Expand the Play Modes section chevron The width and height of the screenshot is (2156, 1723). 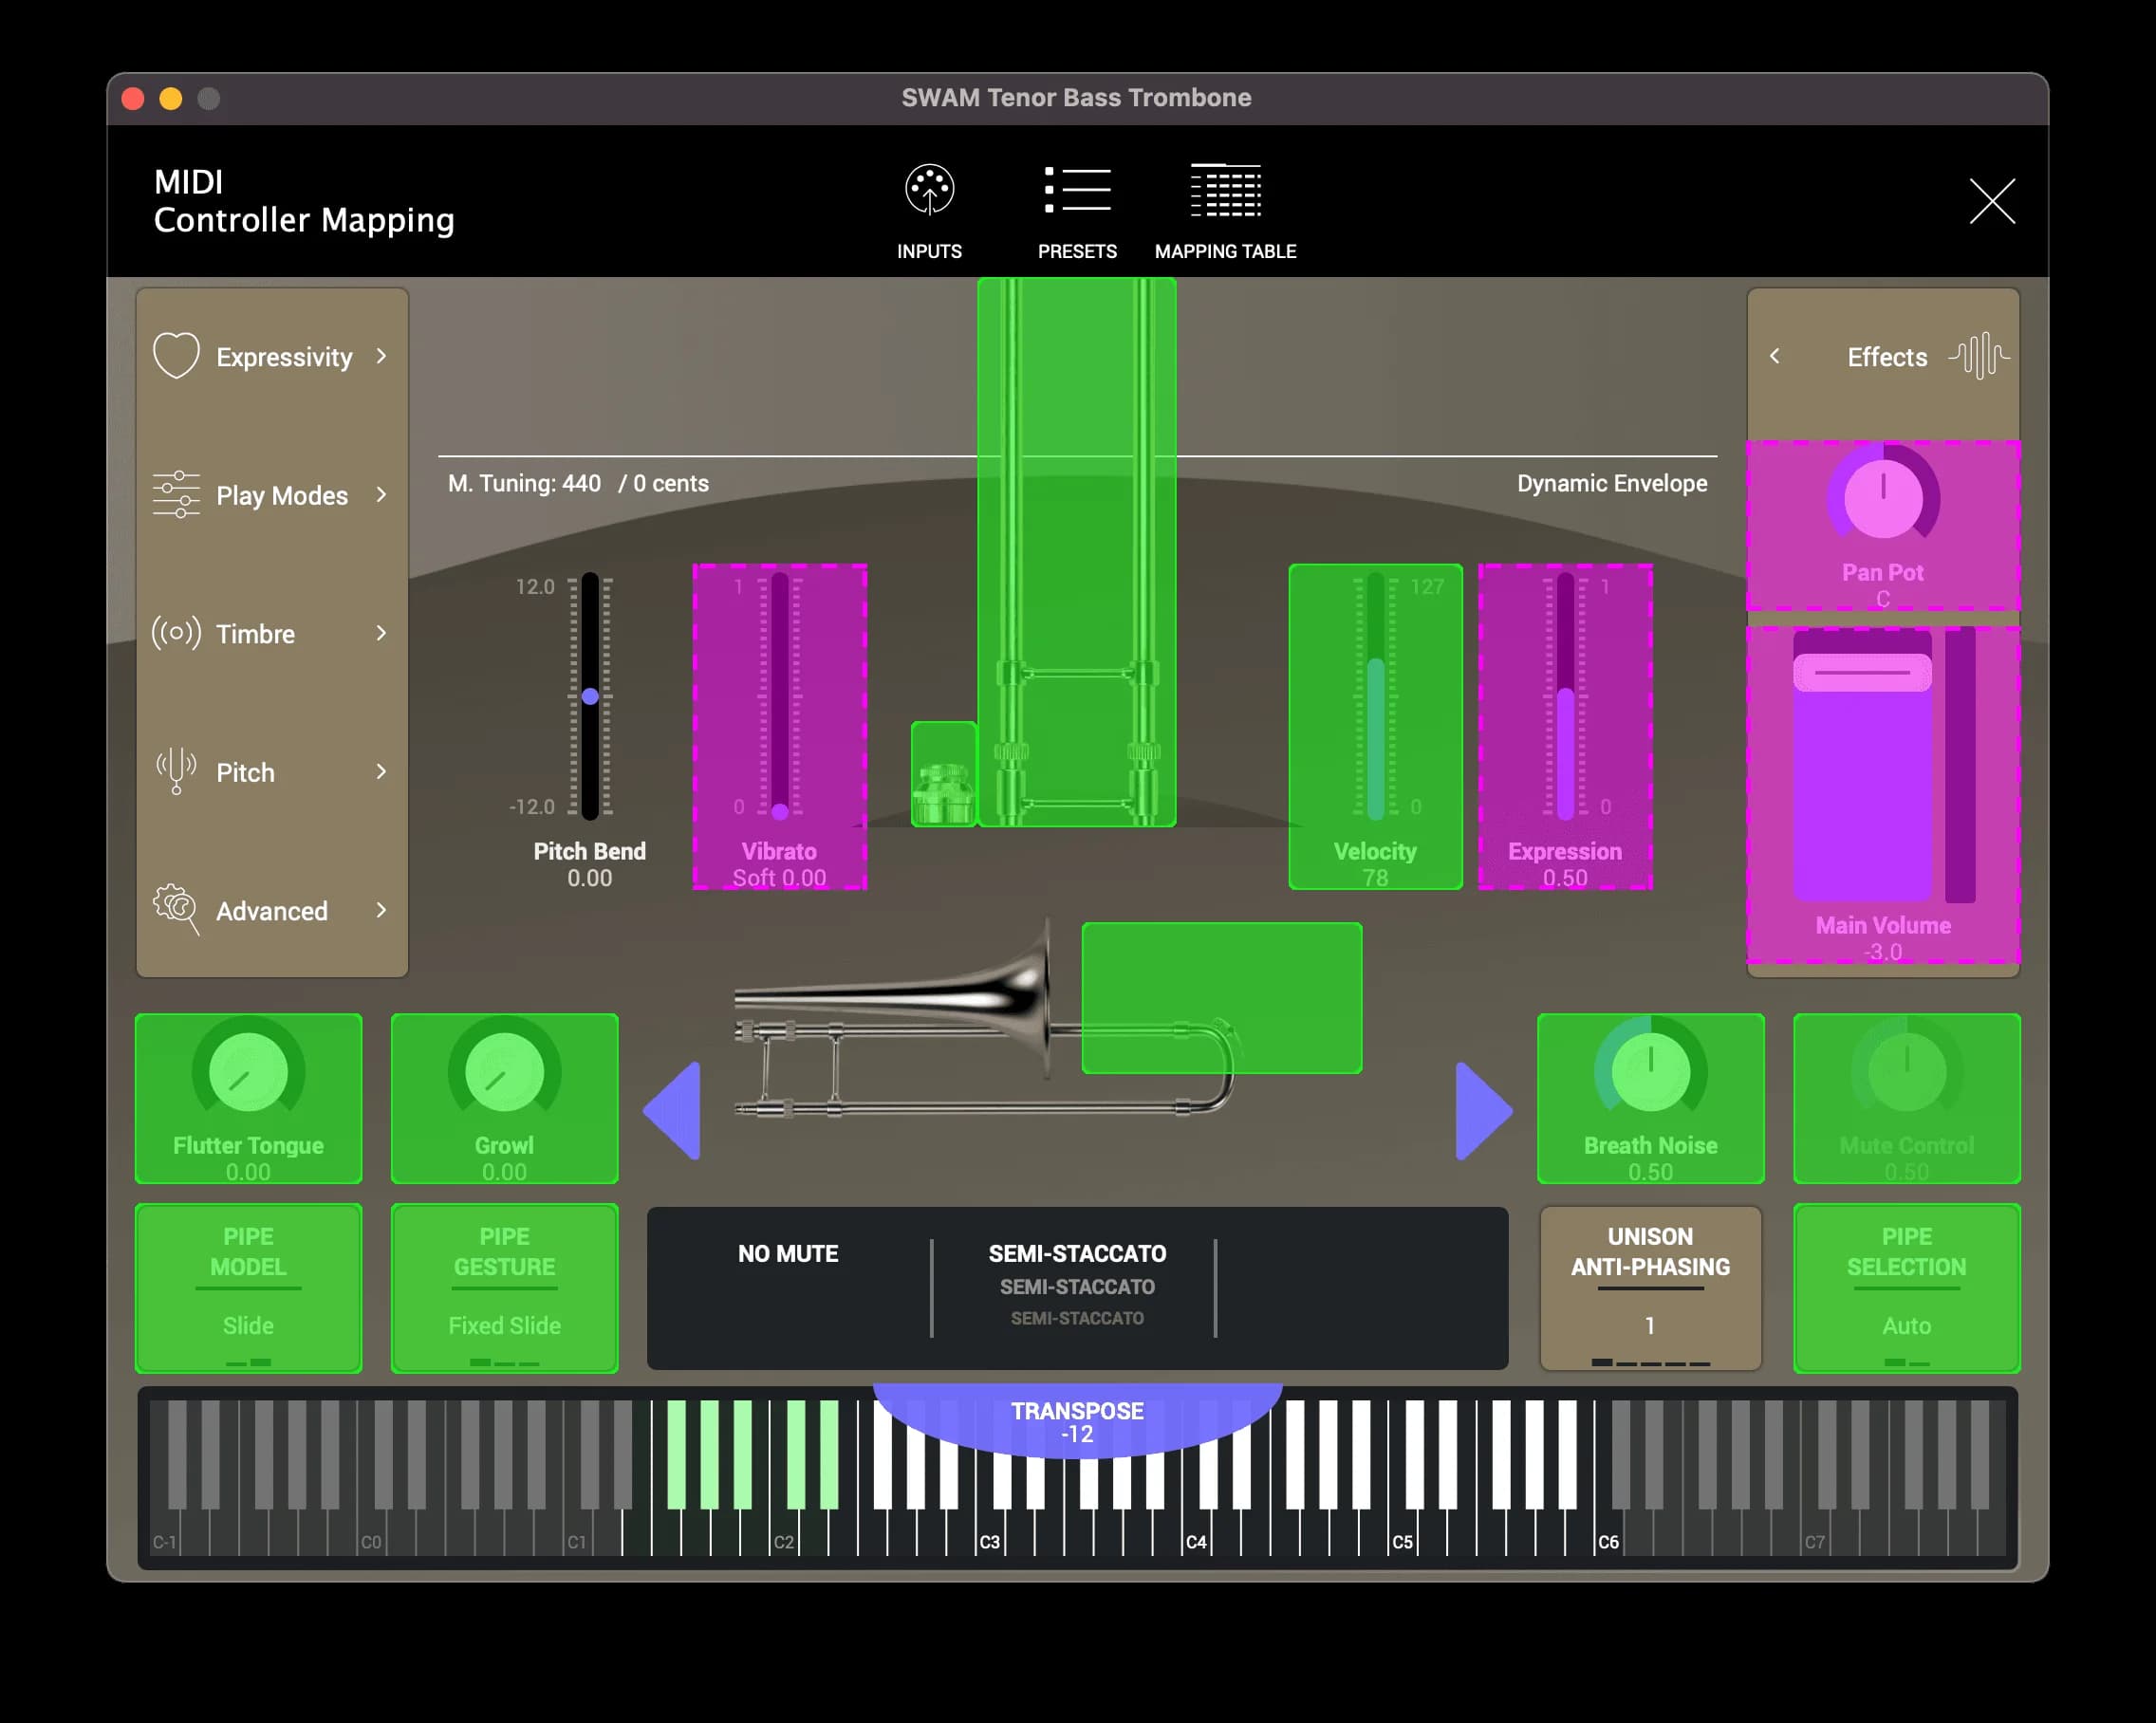coord(381,495)
